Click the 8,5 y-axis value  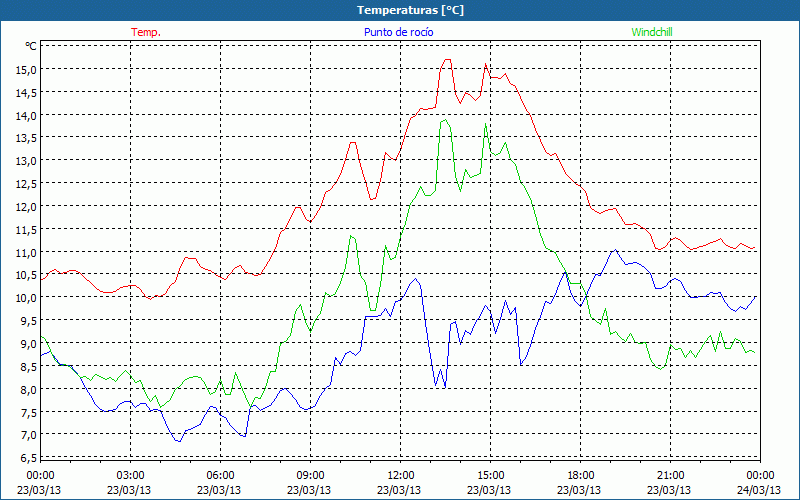click(29, 366)
